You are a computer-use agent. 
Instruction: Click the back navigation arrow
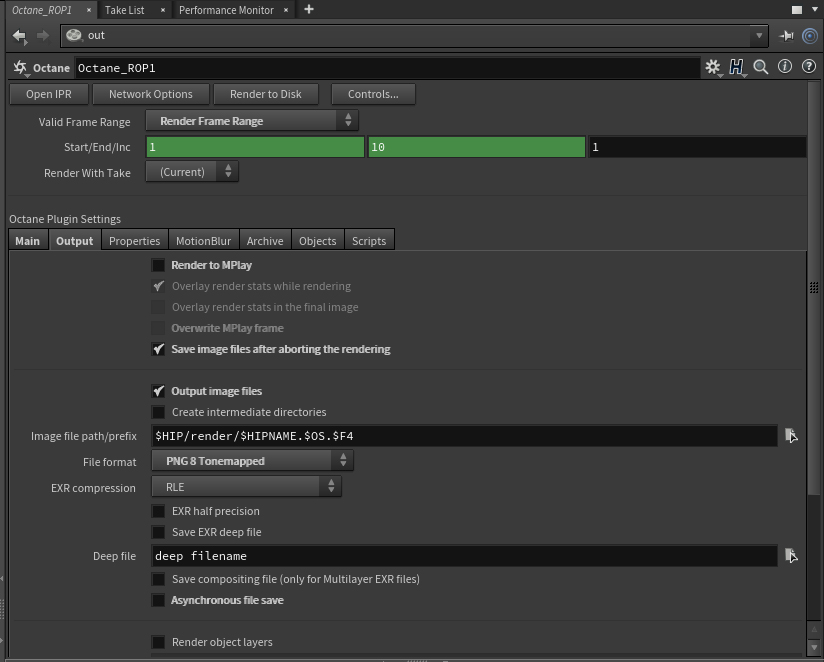(19, 35)
